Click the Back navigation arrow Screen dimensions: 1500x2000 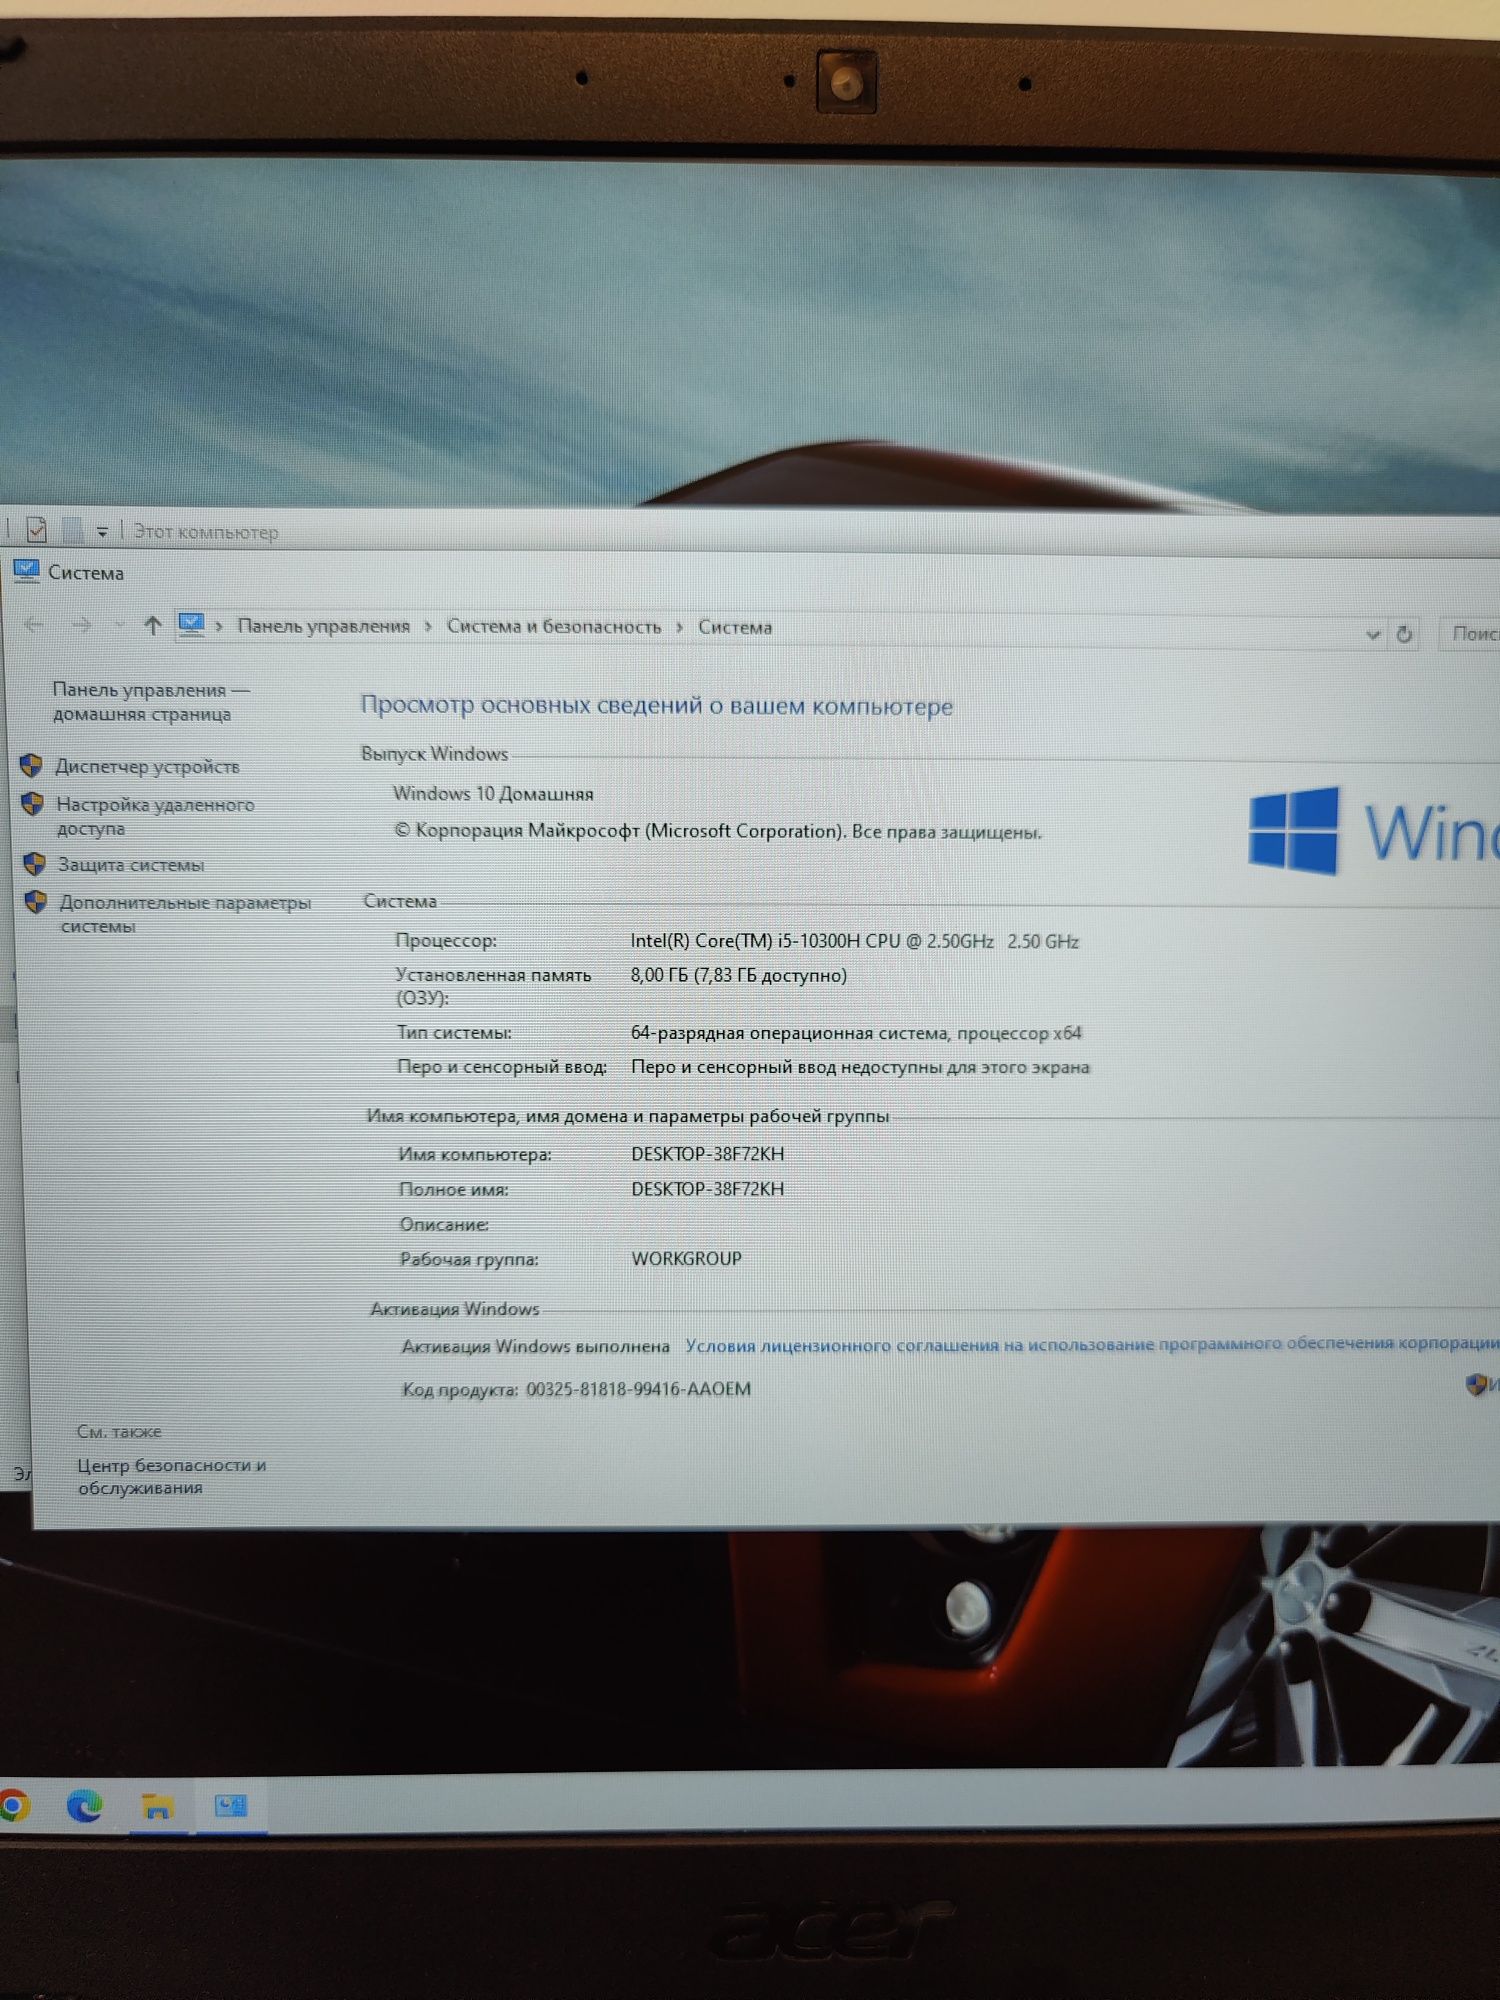click(x=35, y=625)
